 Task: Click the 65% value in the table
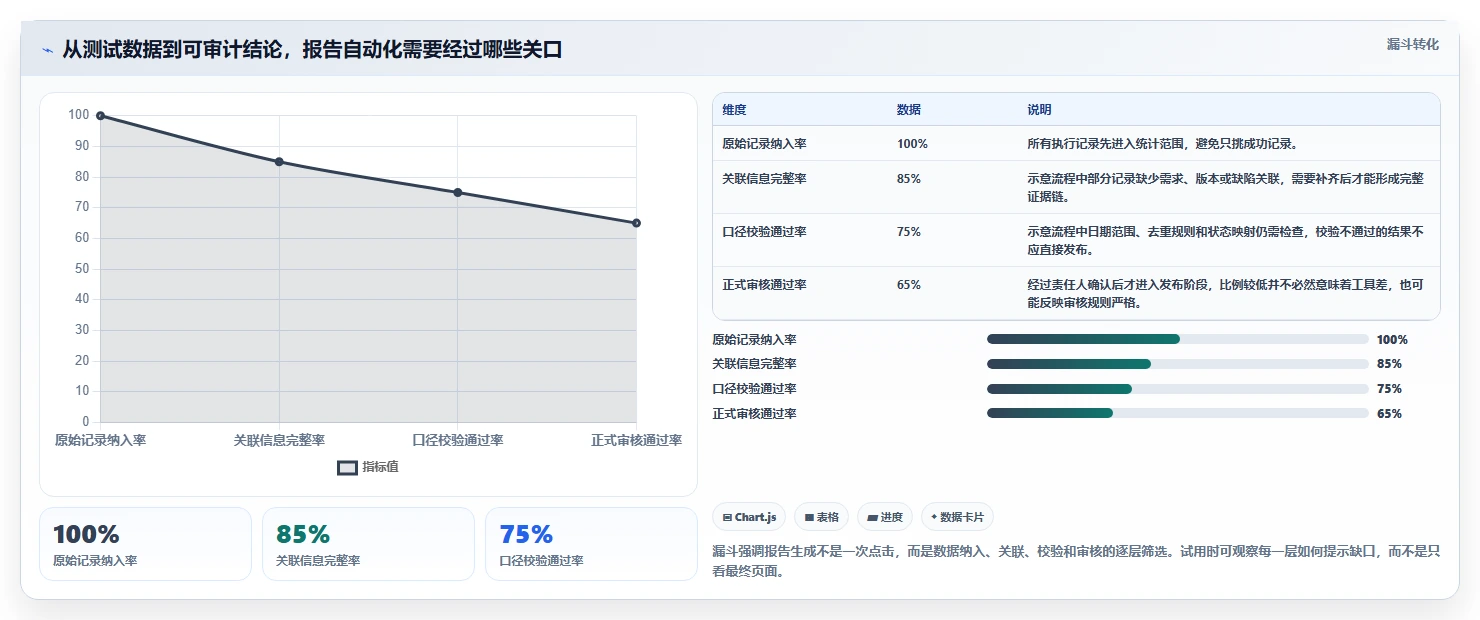[x=909, y=285]
